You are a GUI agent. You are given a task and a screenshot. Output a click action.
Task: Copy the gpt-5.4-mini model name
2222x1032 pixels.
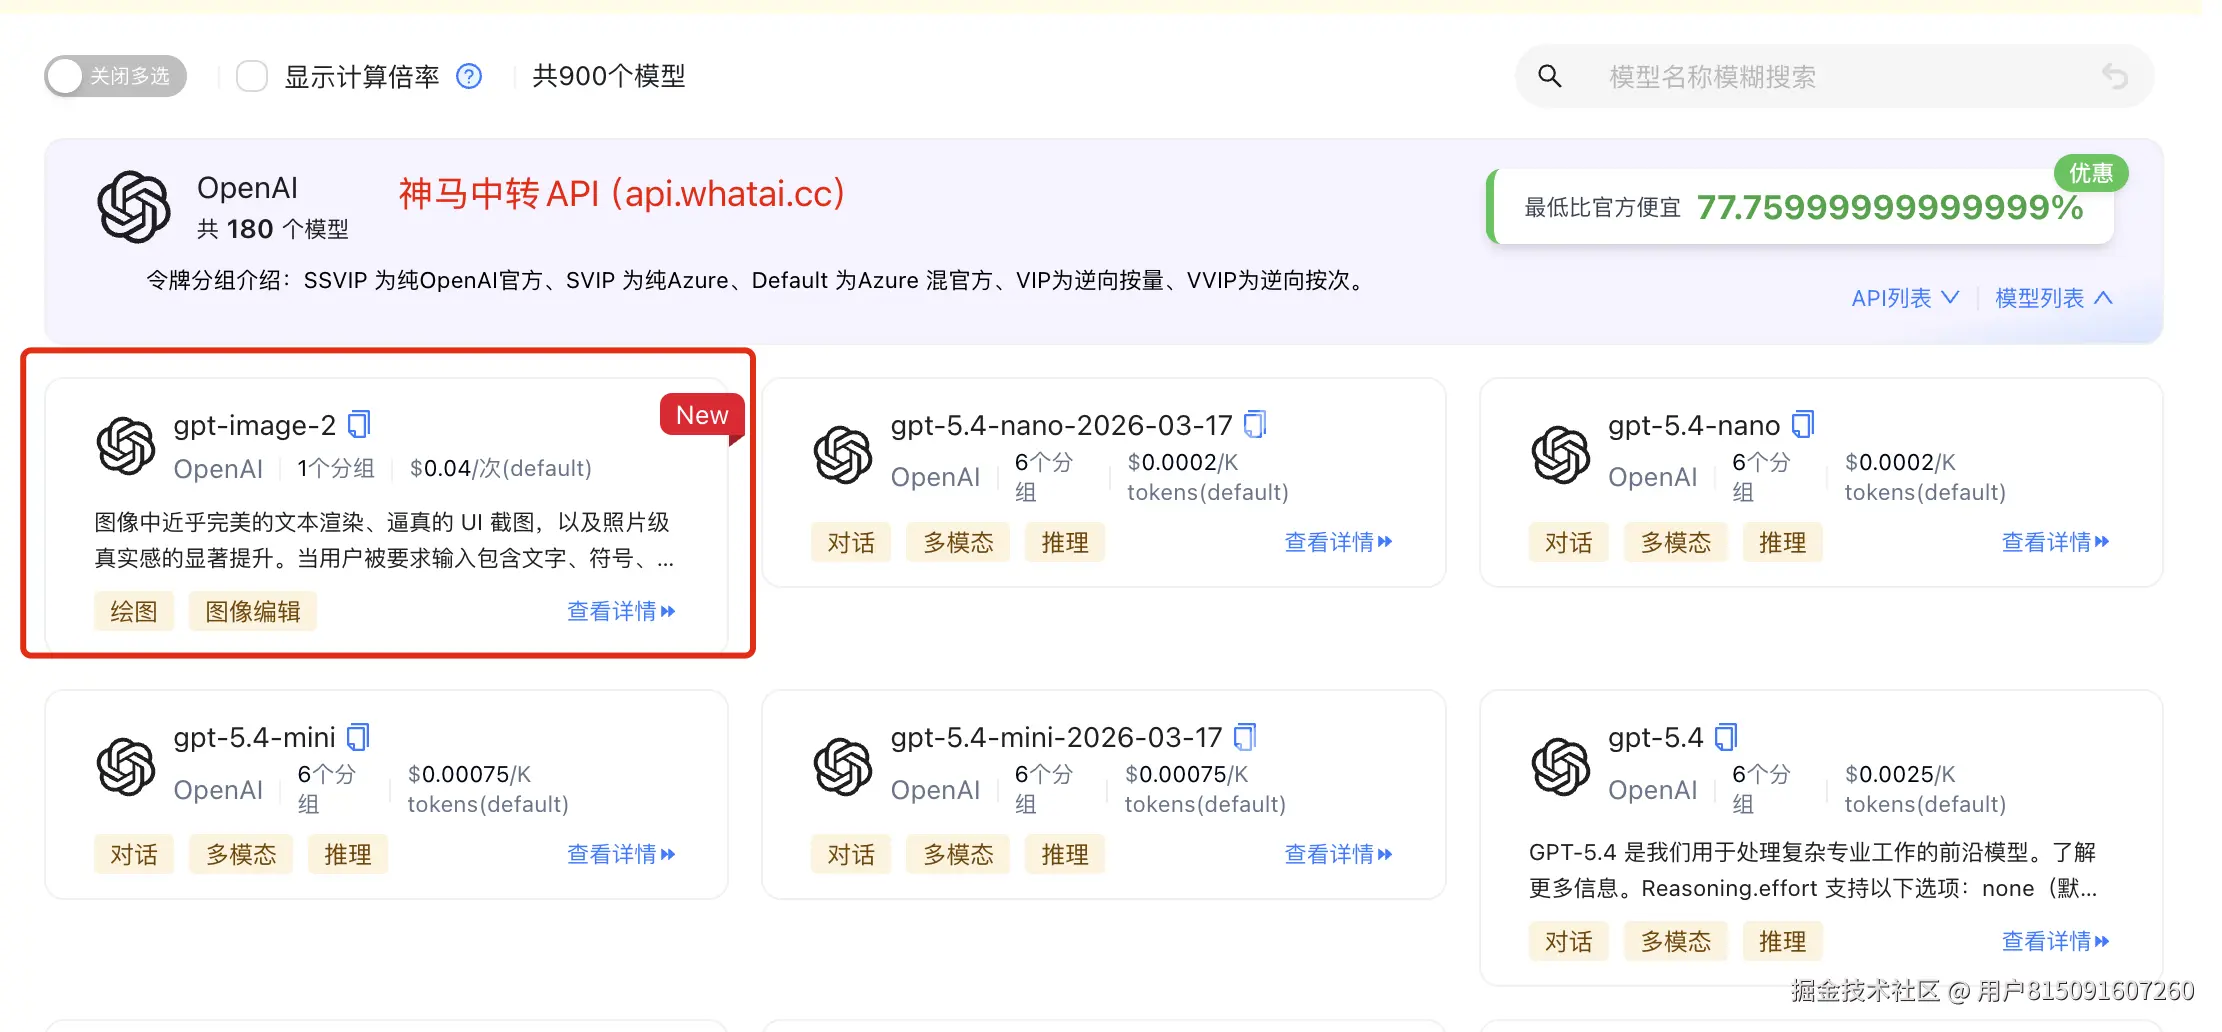pyautogui.click(x=358, y=737)
